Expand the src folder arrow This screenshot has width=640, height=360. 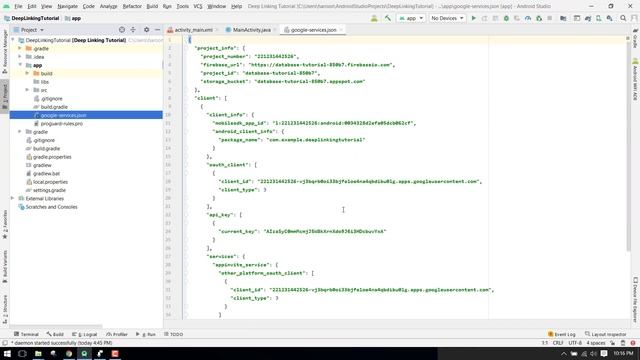click(x=27, y=90)
